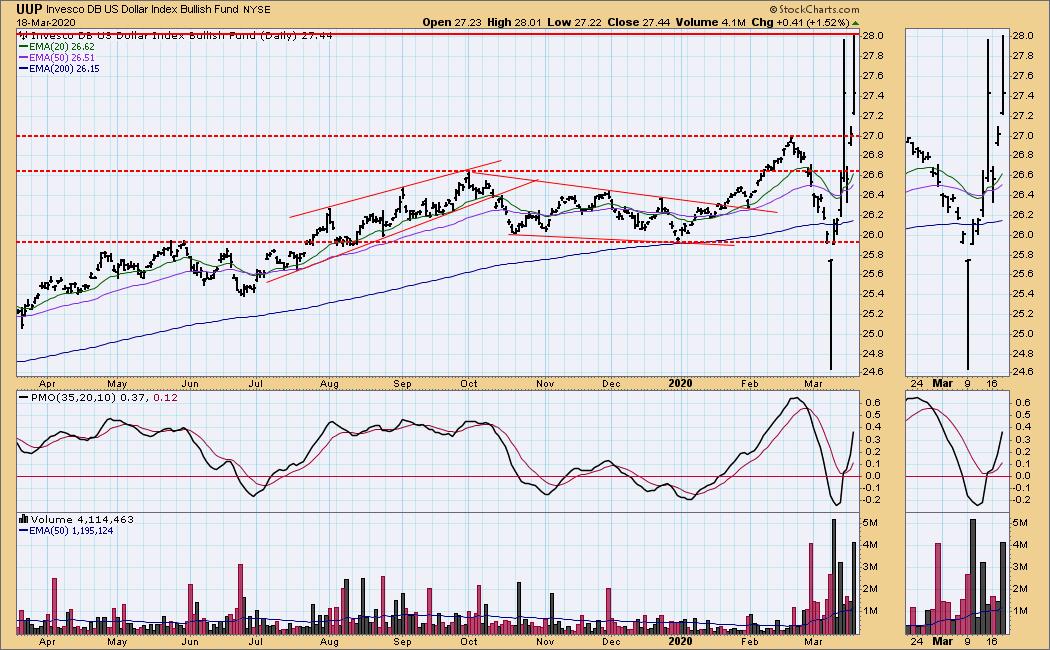Click 5M on the zoomed panel's volume axis
Screen dimensions: 1050x650
coord(1022,522)
